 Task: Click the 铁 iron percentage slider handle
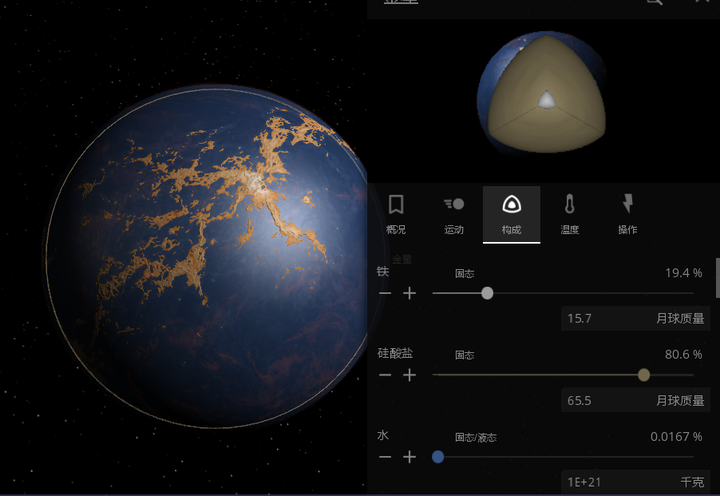tap(487, 293)
